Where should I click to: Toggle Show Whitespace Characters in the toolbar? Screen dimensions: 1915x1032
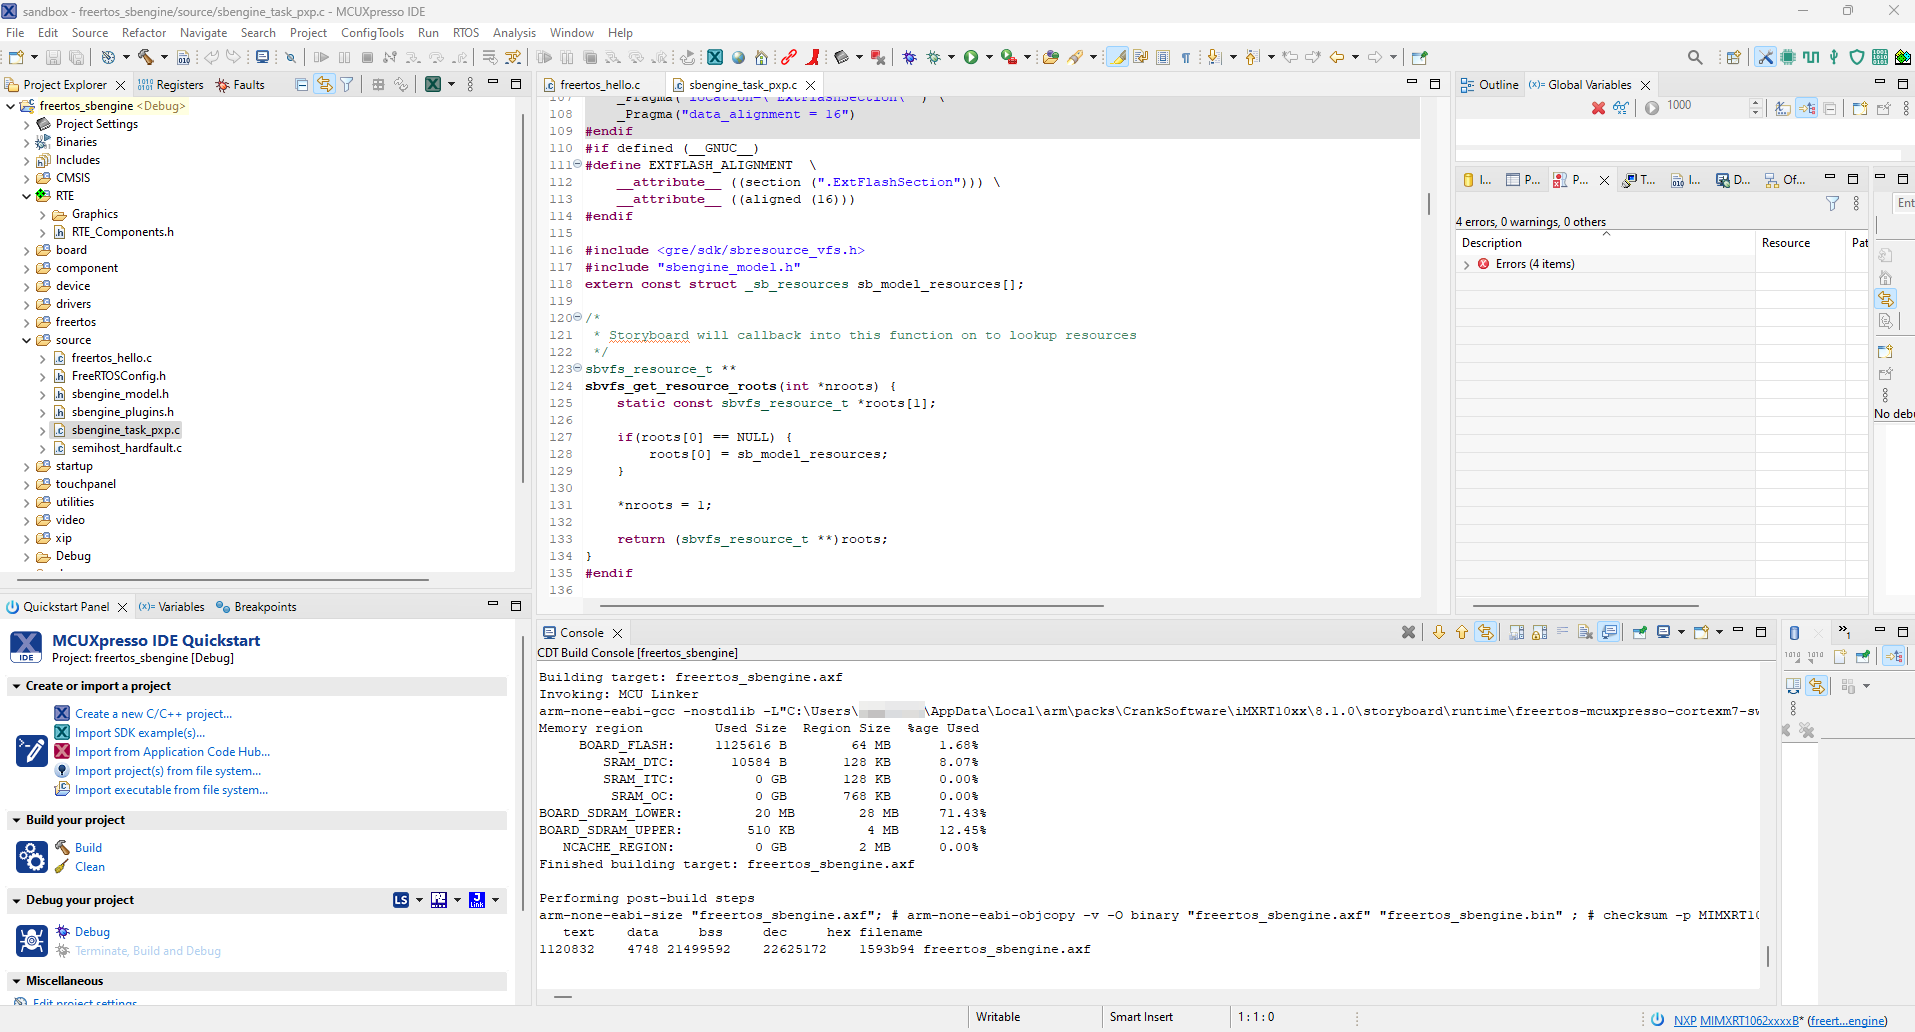[x=1185, y=57]
